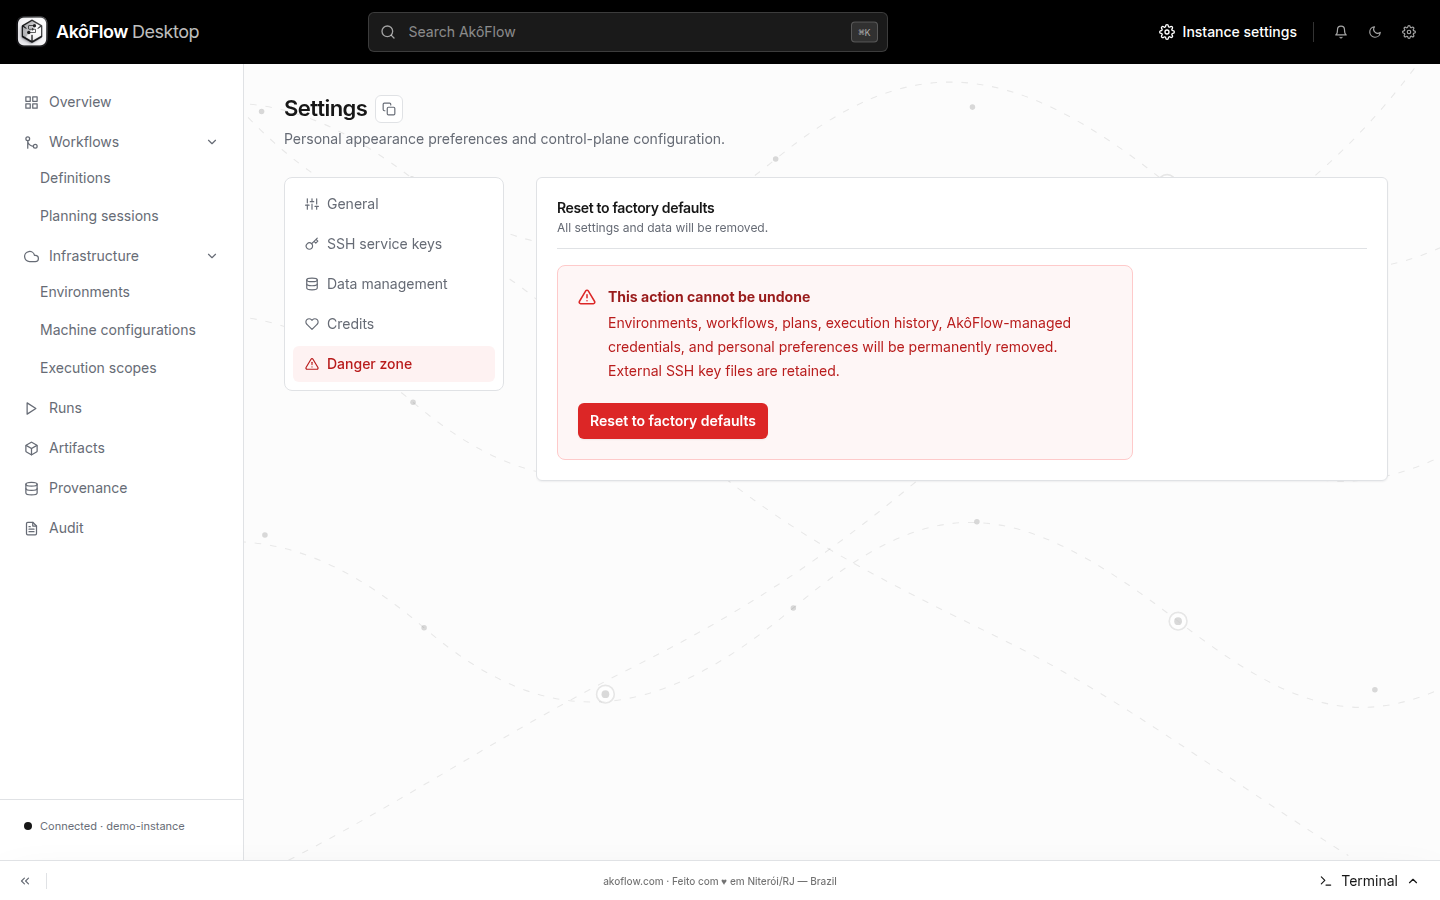Click the Provenance database icon

(32, 488)
